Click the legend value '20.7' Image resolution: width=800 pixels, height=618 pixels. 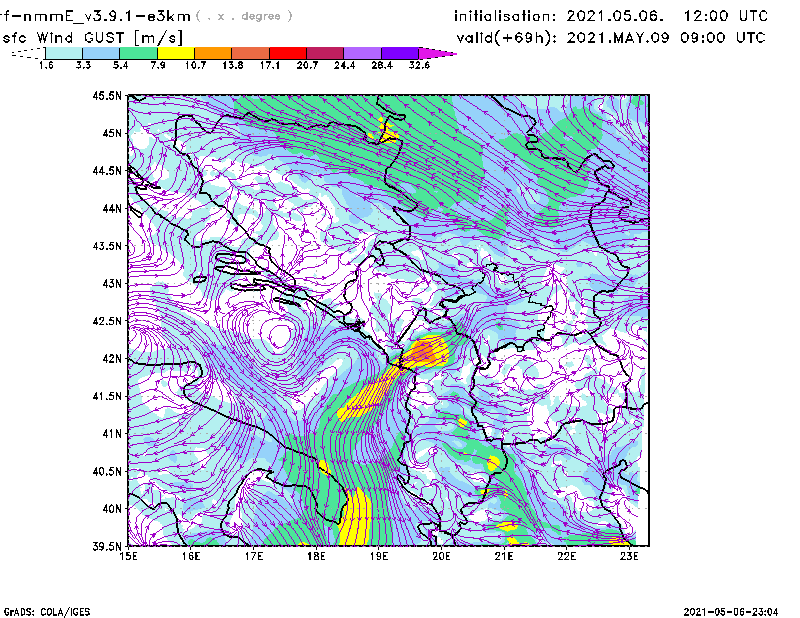[307, 65]
